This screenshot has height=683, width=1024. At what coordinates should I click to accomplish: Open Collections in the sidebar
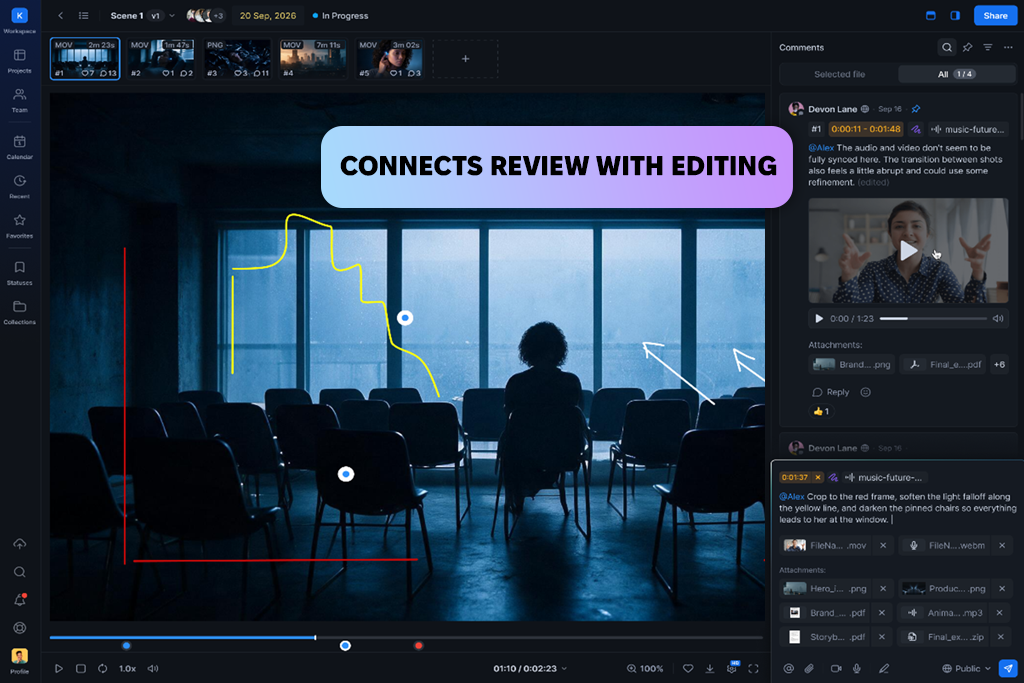tap(20, 312)
